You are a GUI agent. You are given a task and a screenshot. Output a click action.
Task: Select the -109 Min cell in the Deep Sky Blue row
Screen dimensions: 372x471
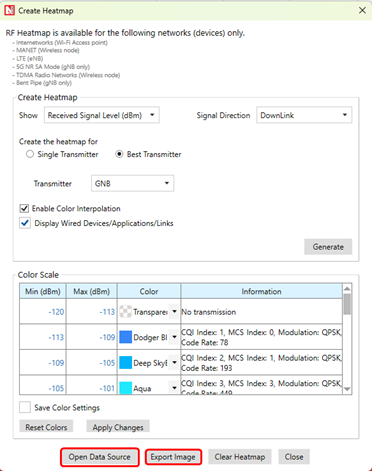(43, 362)
